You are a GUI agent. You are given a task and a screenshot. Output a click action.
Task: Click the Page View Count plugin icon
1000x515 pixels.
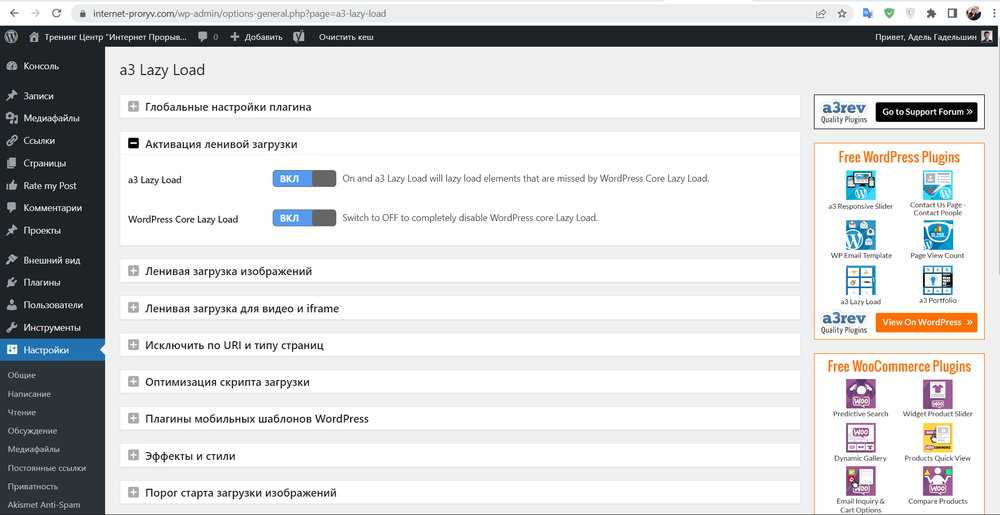[937, 235]
